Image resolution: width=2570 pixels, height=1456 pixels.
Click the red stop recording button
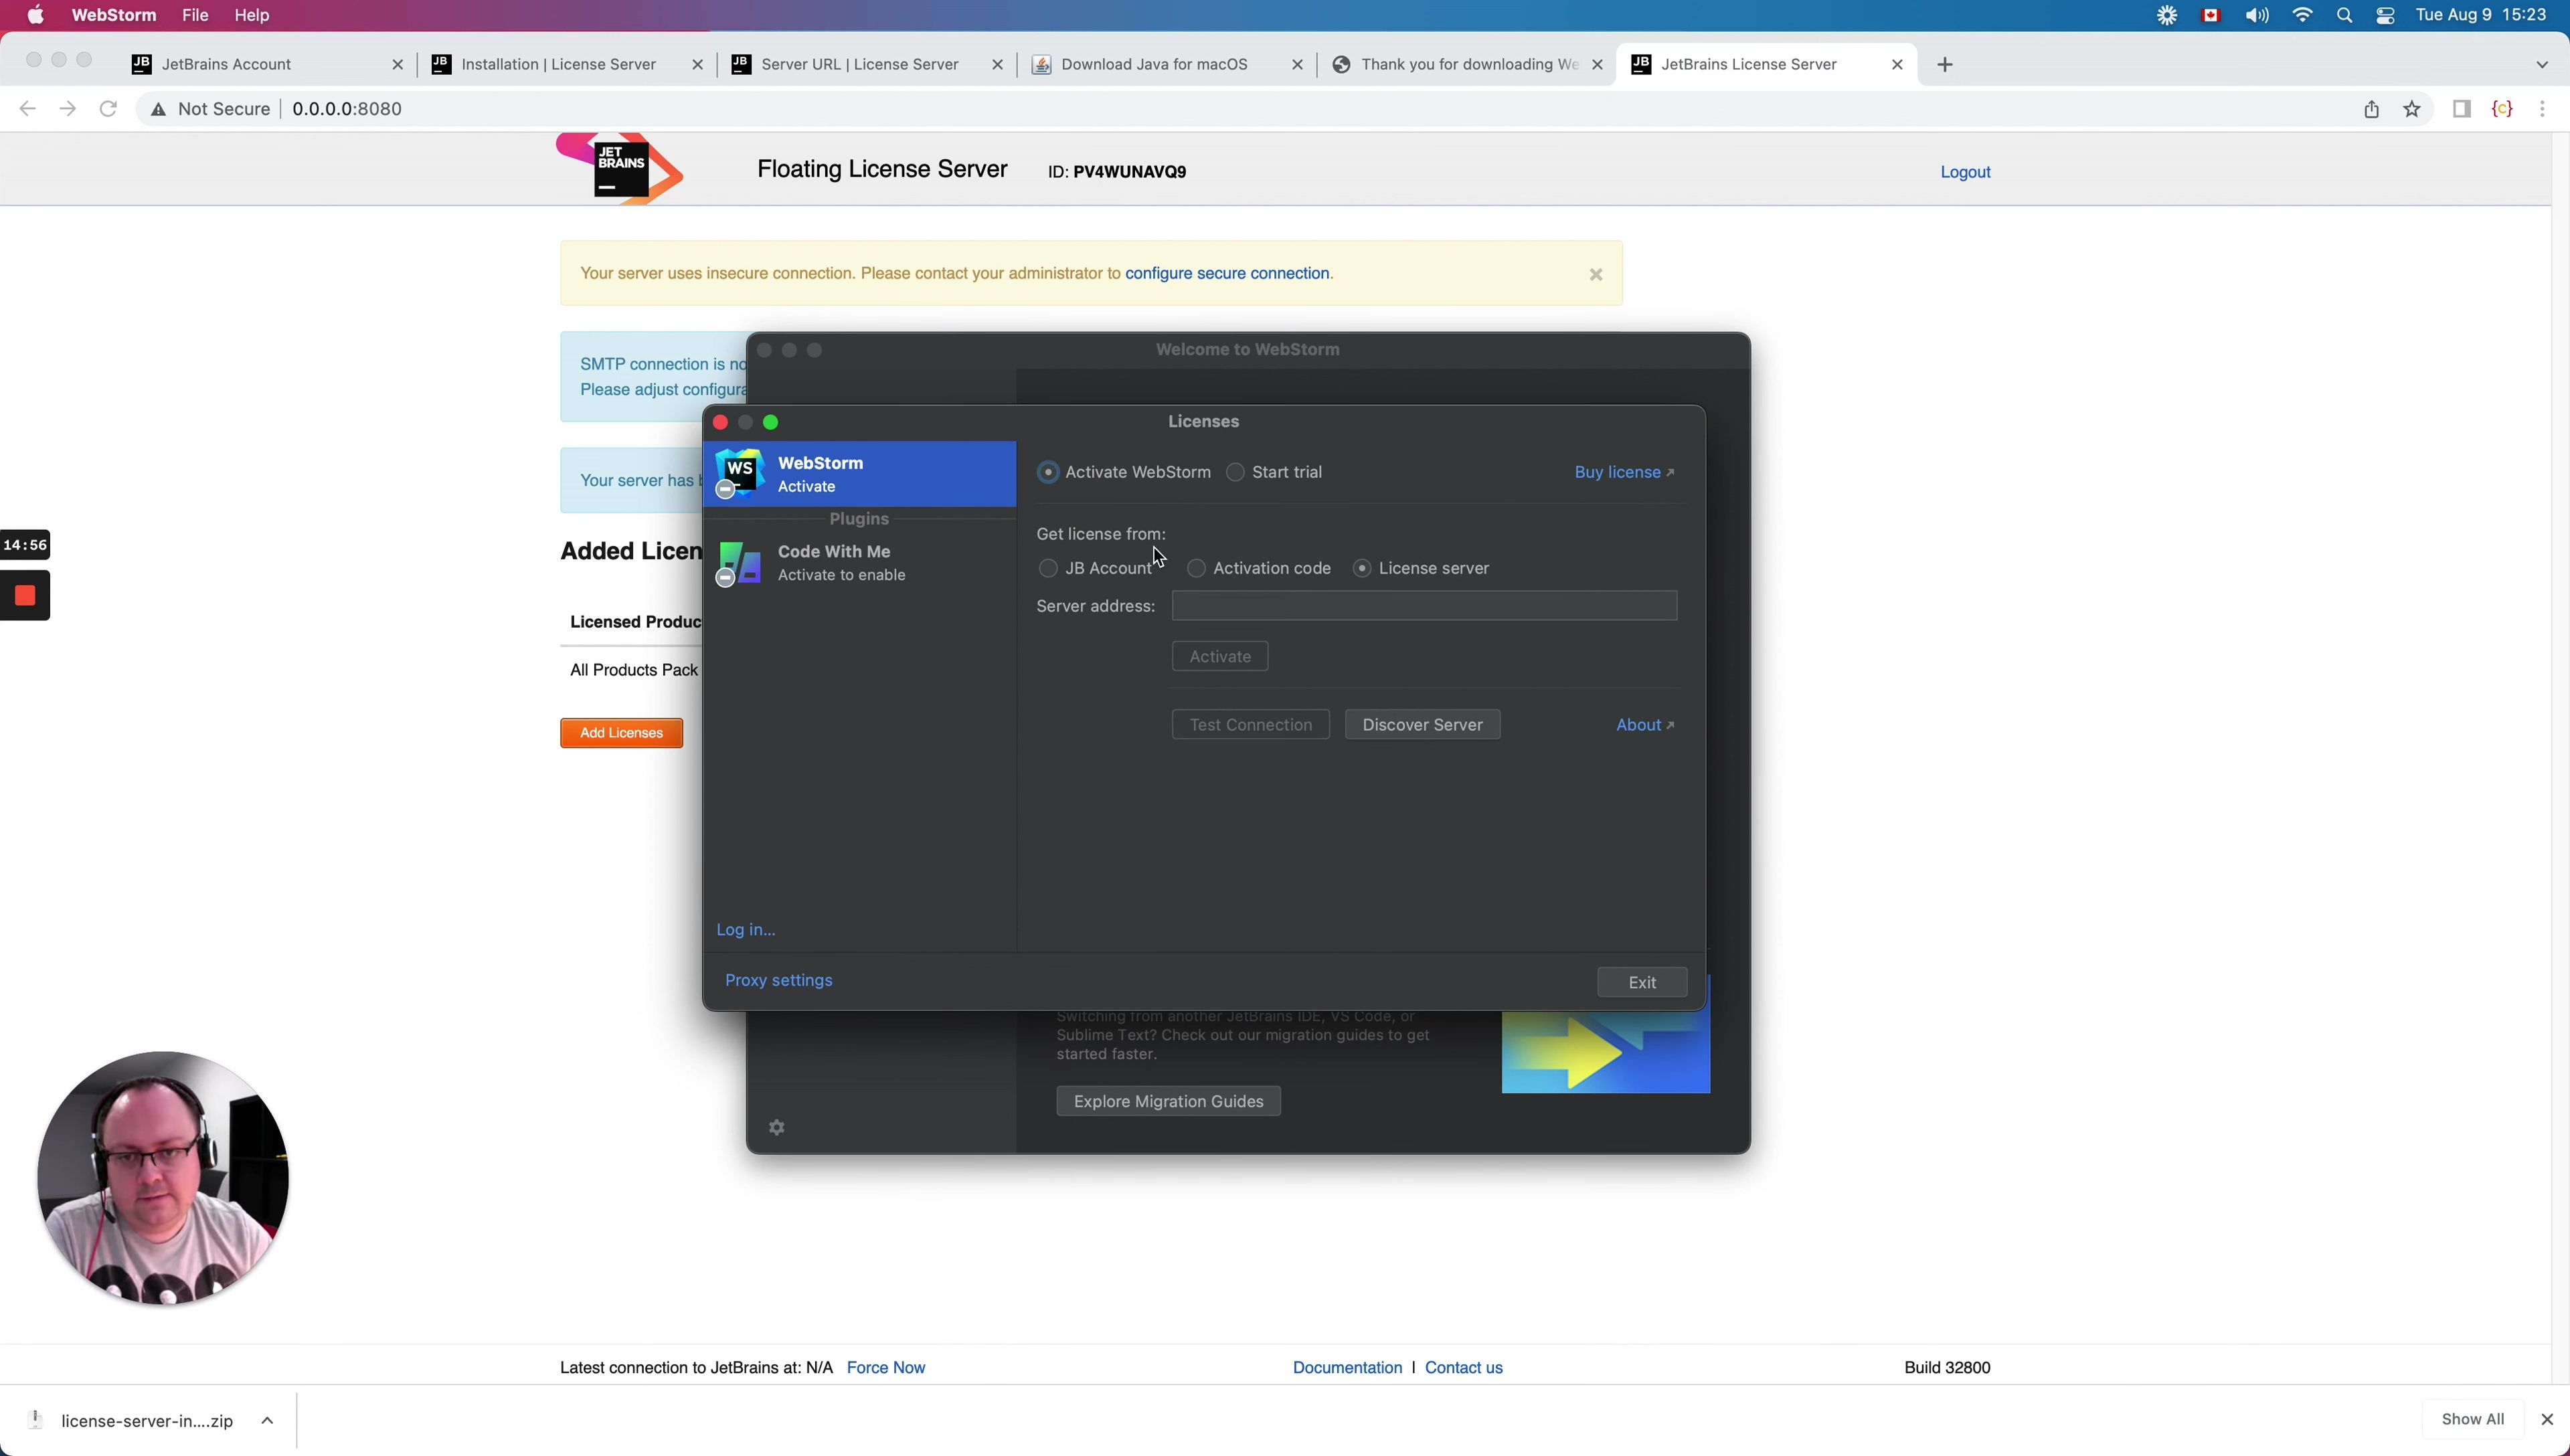pyautogui.click(x=25, y=596)
